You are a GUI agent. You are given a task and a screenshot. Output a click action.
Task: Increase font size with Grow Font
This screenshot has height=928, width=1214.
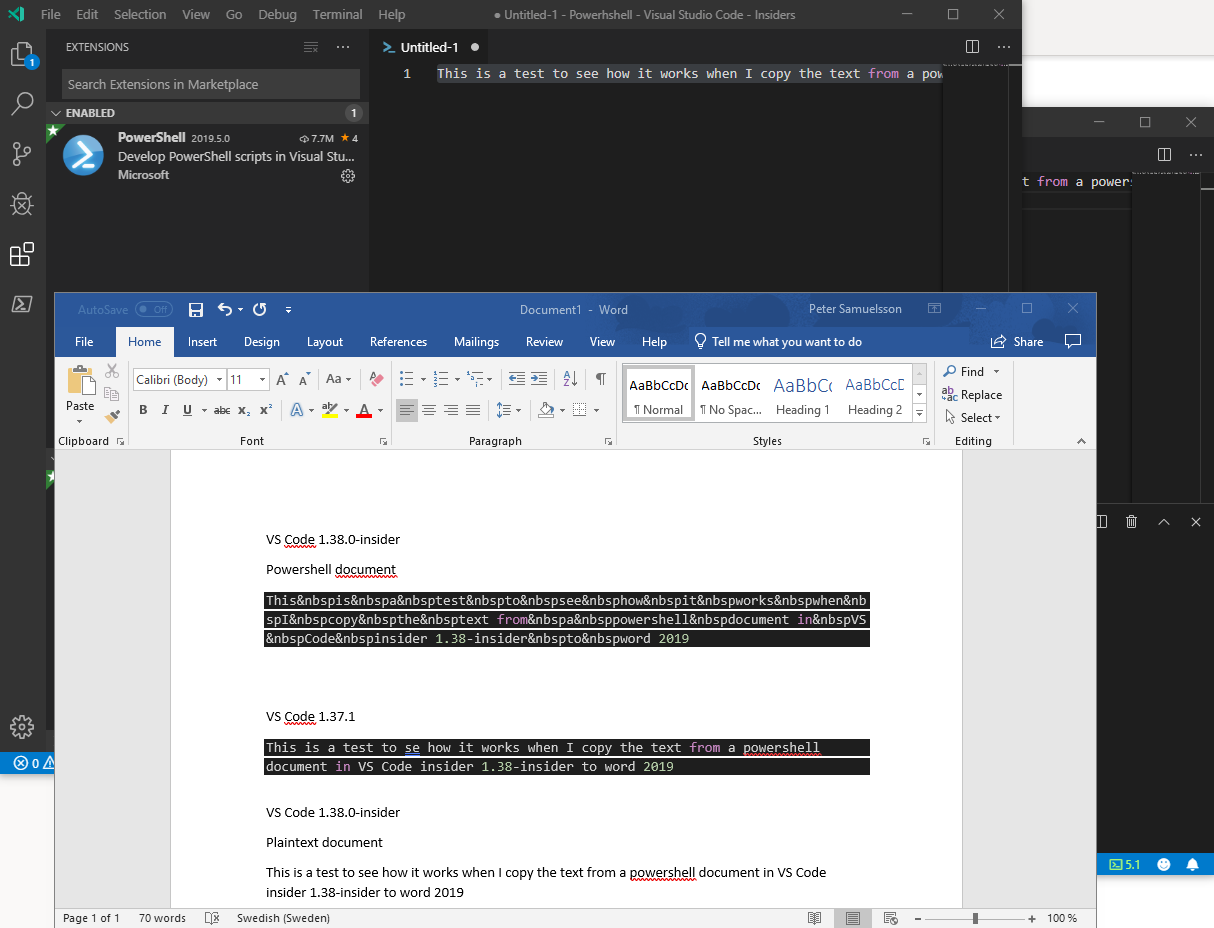[x=282, y=380]
